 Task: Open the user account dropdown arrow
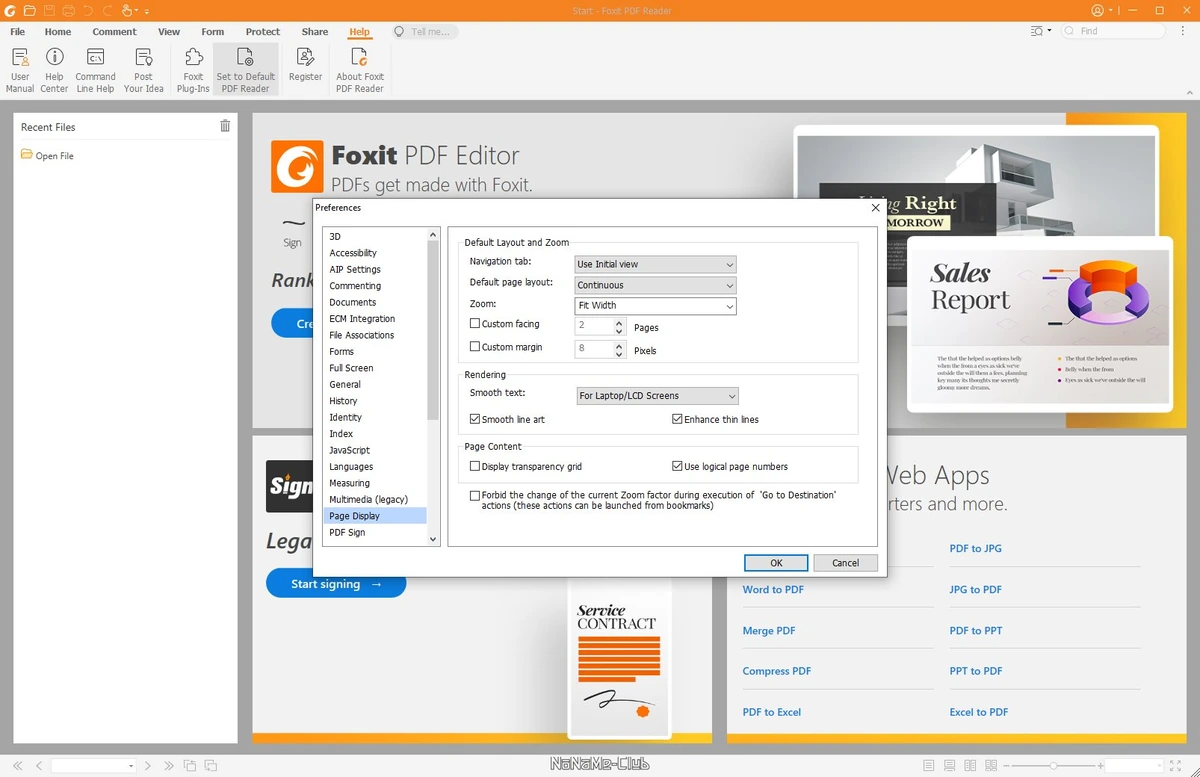(1112, 11)
